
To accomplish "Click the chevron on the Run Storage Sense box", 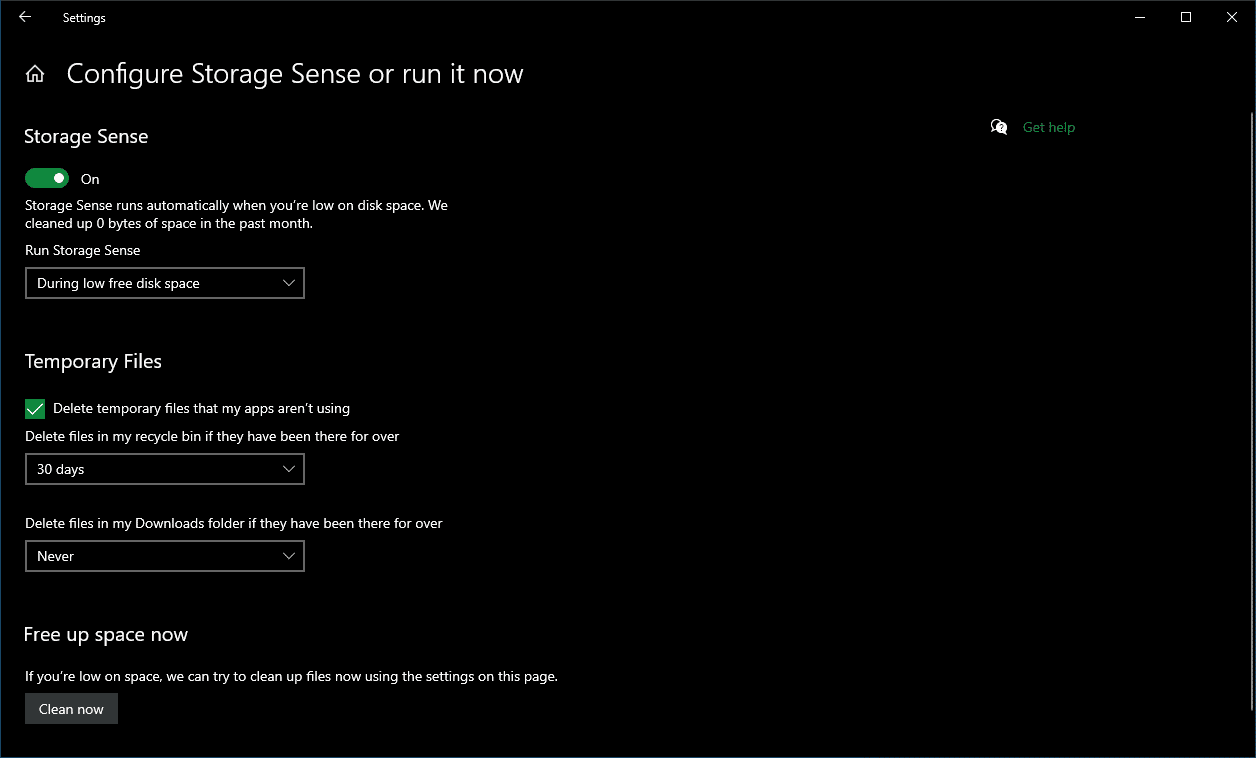I will click(290, 283).
